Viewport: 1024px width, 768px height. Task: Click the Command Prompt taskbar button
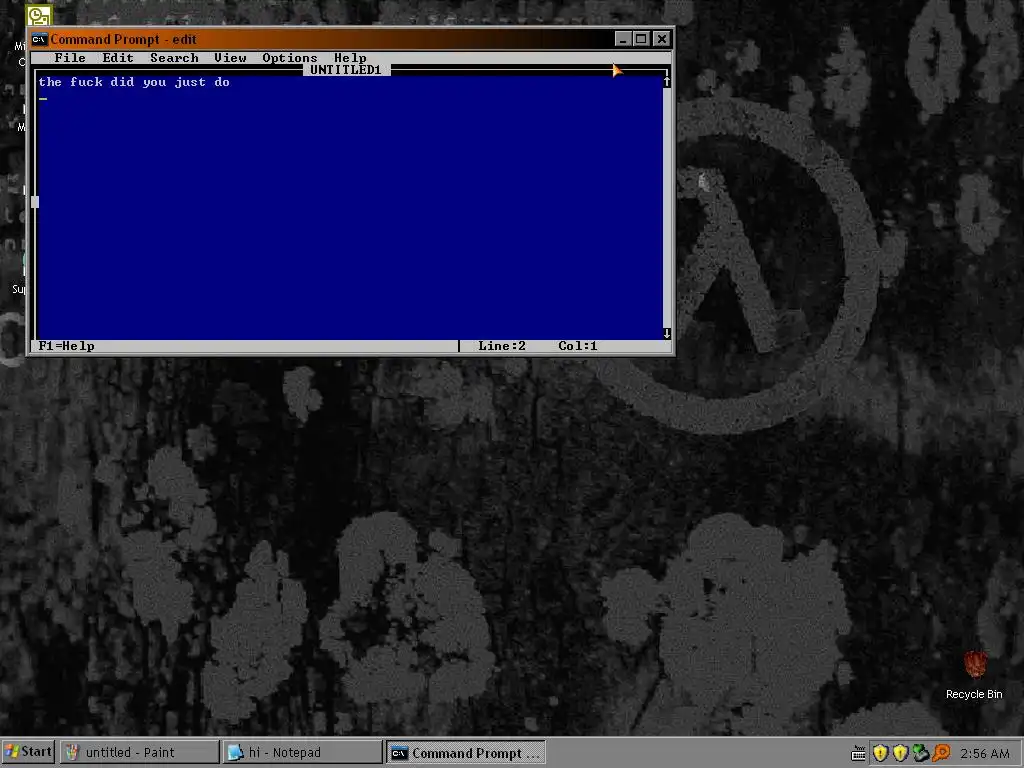click(466, 752)
